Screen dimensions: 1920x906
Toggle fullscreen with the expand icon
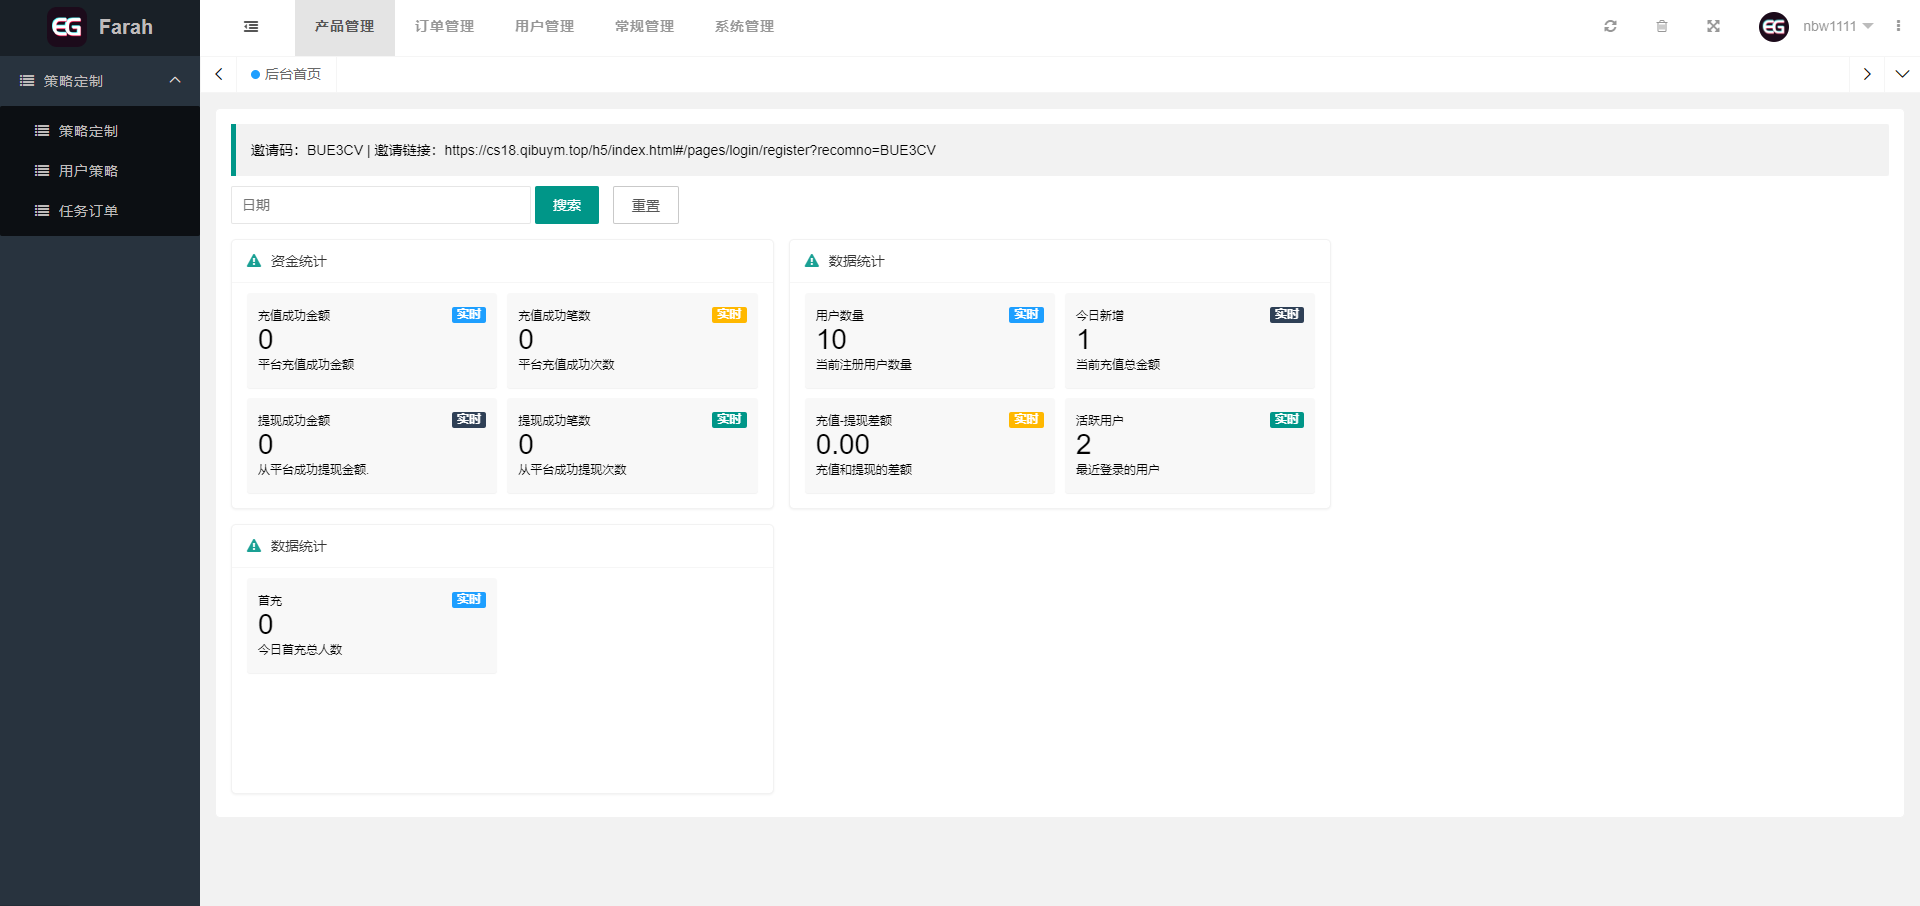(x=1713, y=27)
